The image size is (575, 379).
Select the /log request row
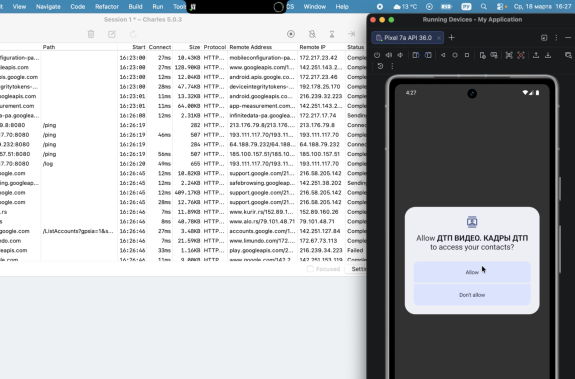tap(183, 164)
